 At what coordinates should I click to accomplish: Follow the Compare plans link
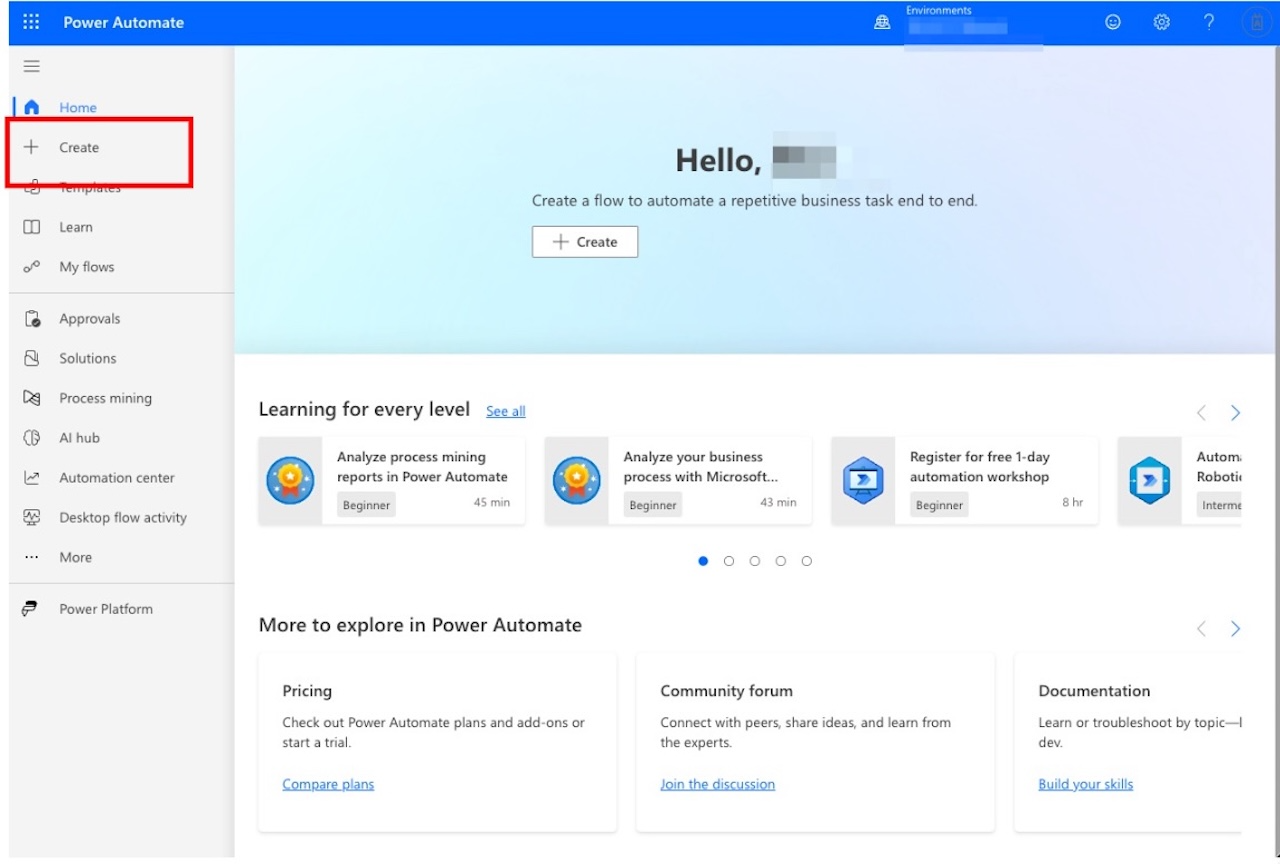click(328, 784)
